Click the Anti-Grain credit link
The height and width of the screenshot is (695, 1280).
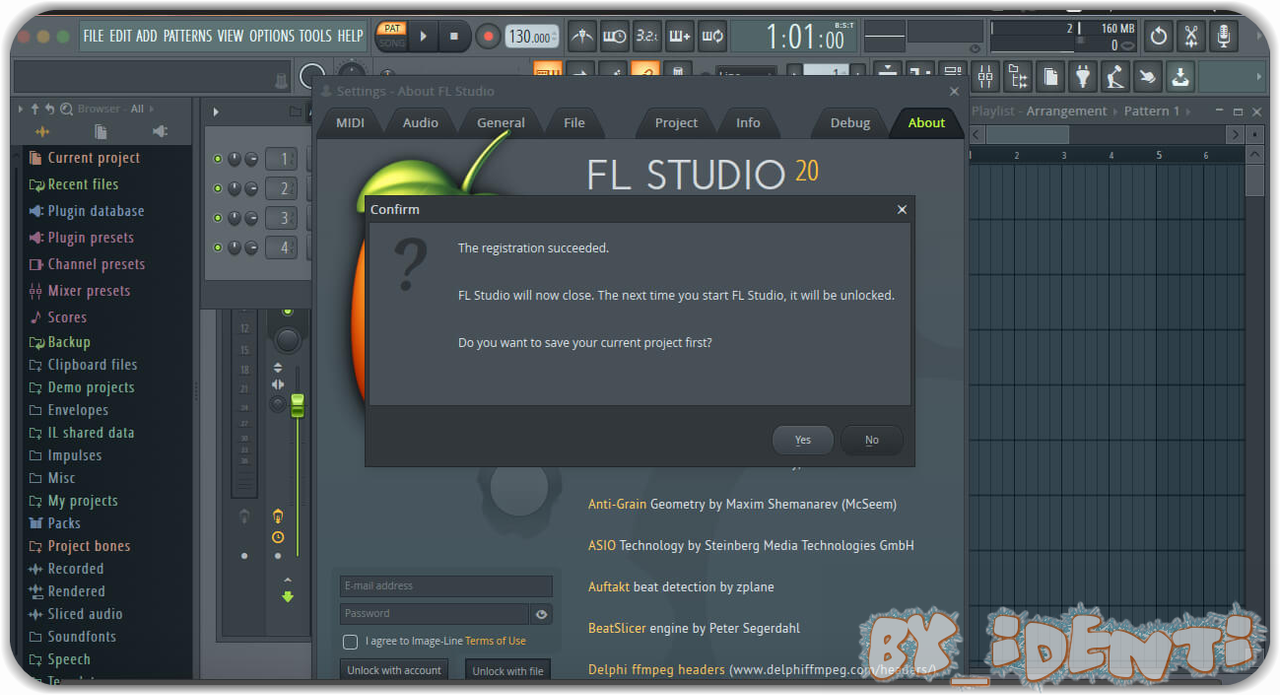click(617, 504)
